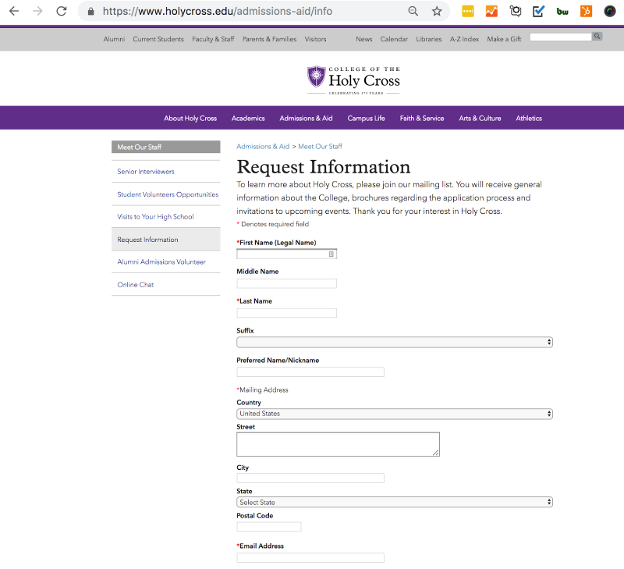
Task: Reload the page with the refresh icon
Action: click(61, 11)
